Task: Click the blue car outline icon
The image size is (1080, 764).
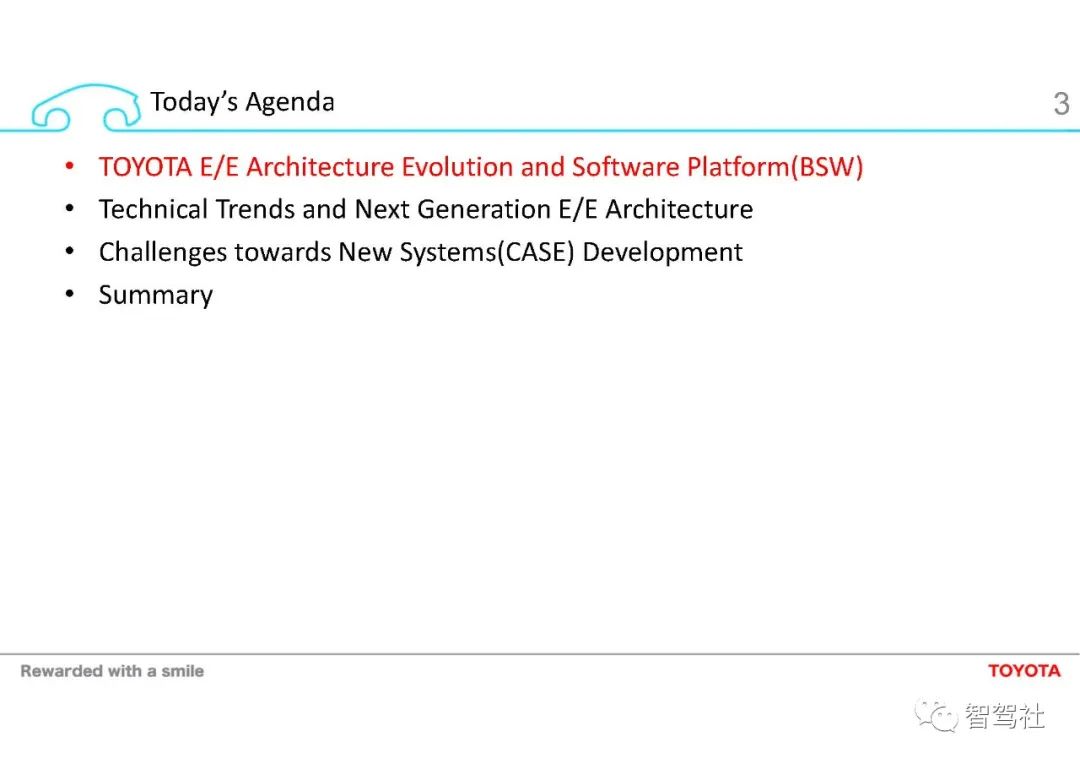Action: 86,107
